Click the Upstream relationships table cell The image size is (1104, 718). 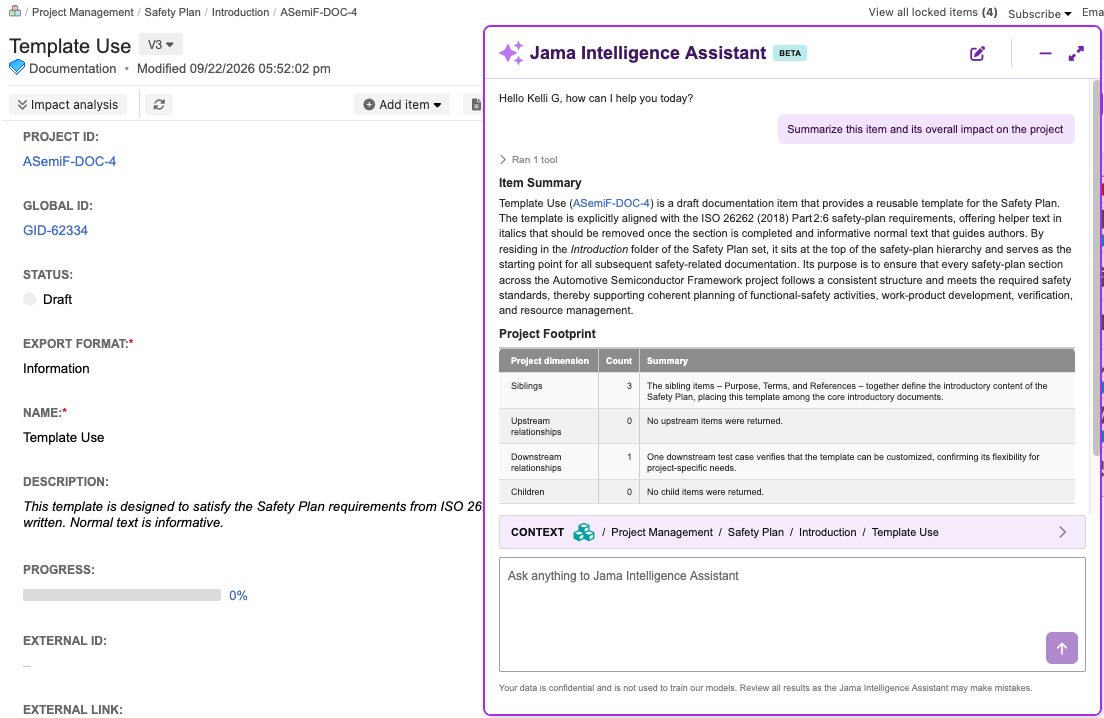[x=548, y=427]
